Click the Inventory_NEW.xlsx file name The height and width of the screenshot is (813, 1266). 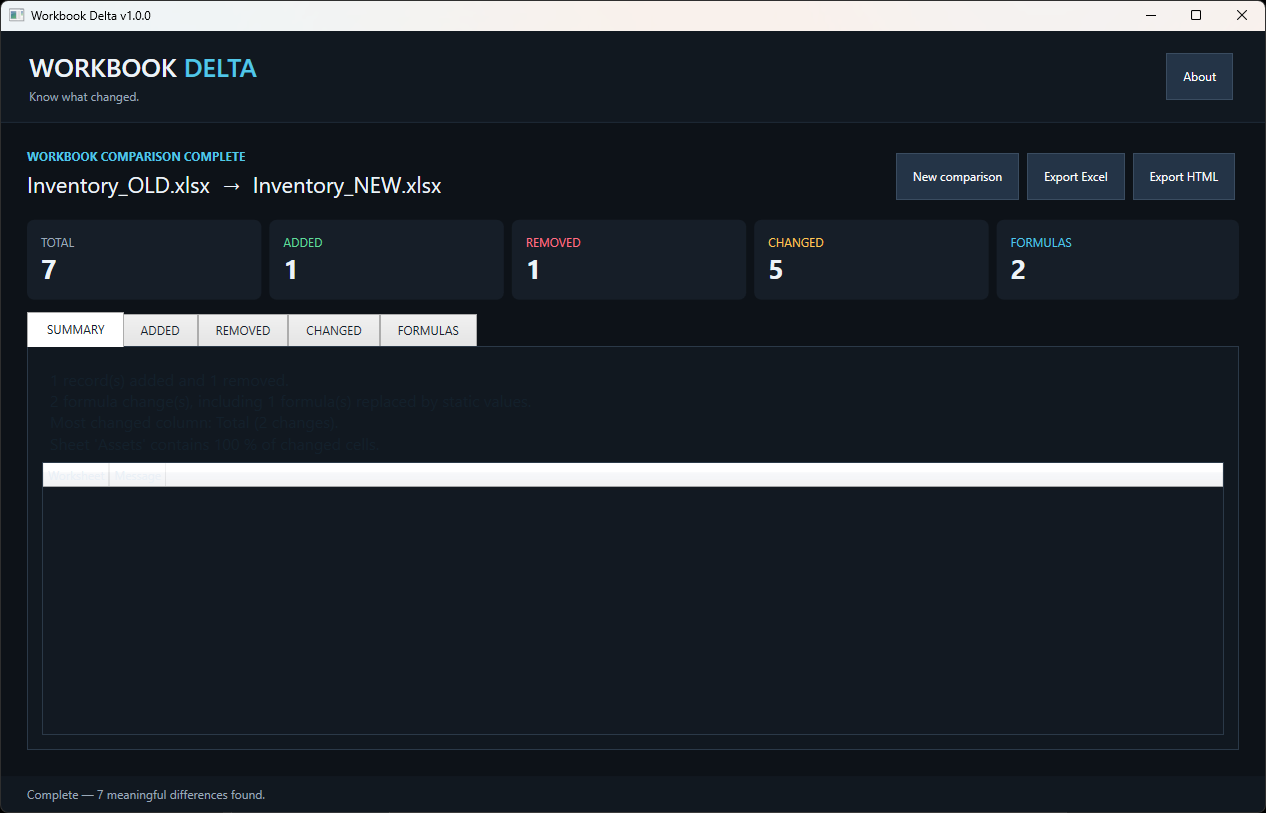pos(347,186)
